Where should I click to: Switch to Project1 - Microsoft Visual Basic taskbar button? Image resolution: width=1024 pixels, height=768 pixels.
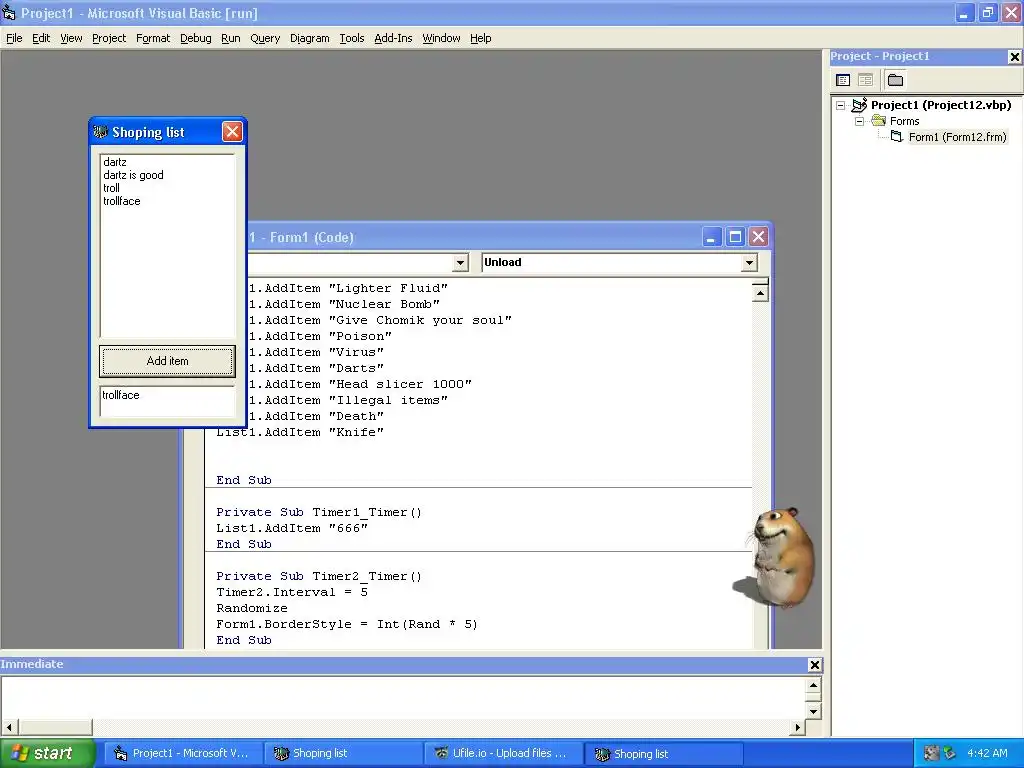click(x=182, y=753)
